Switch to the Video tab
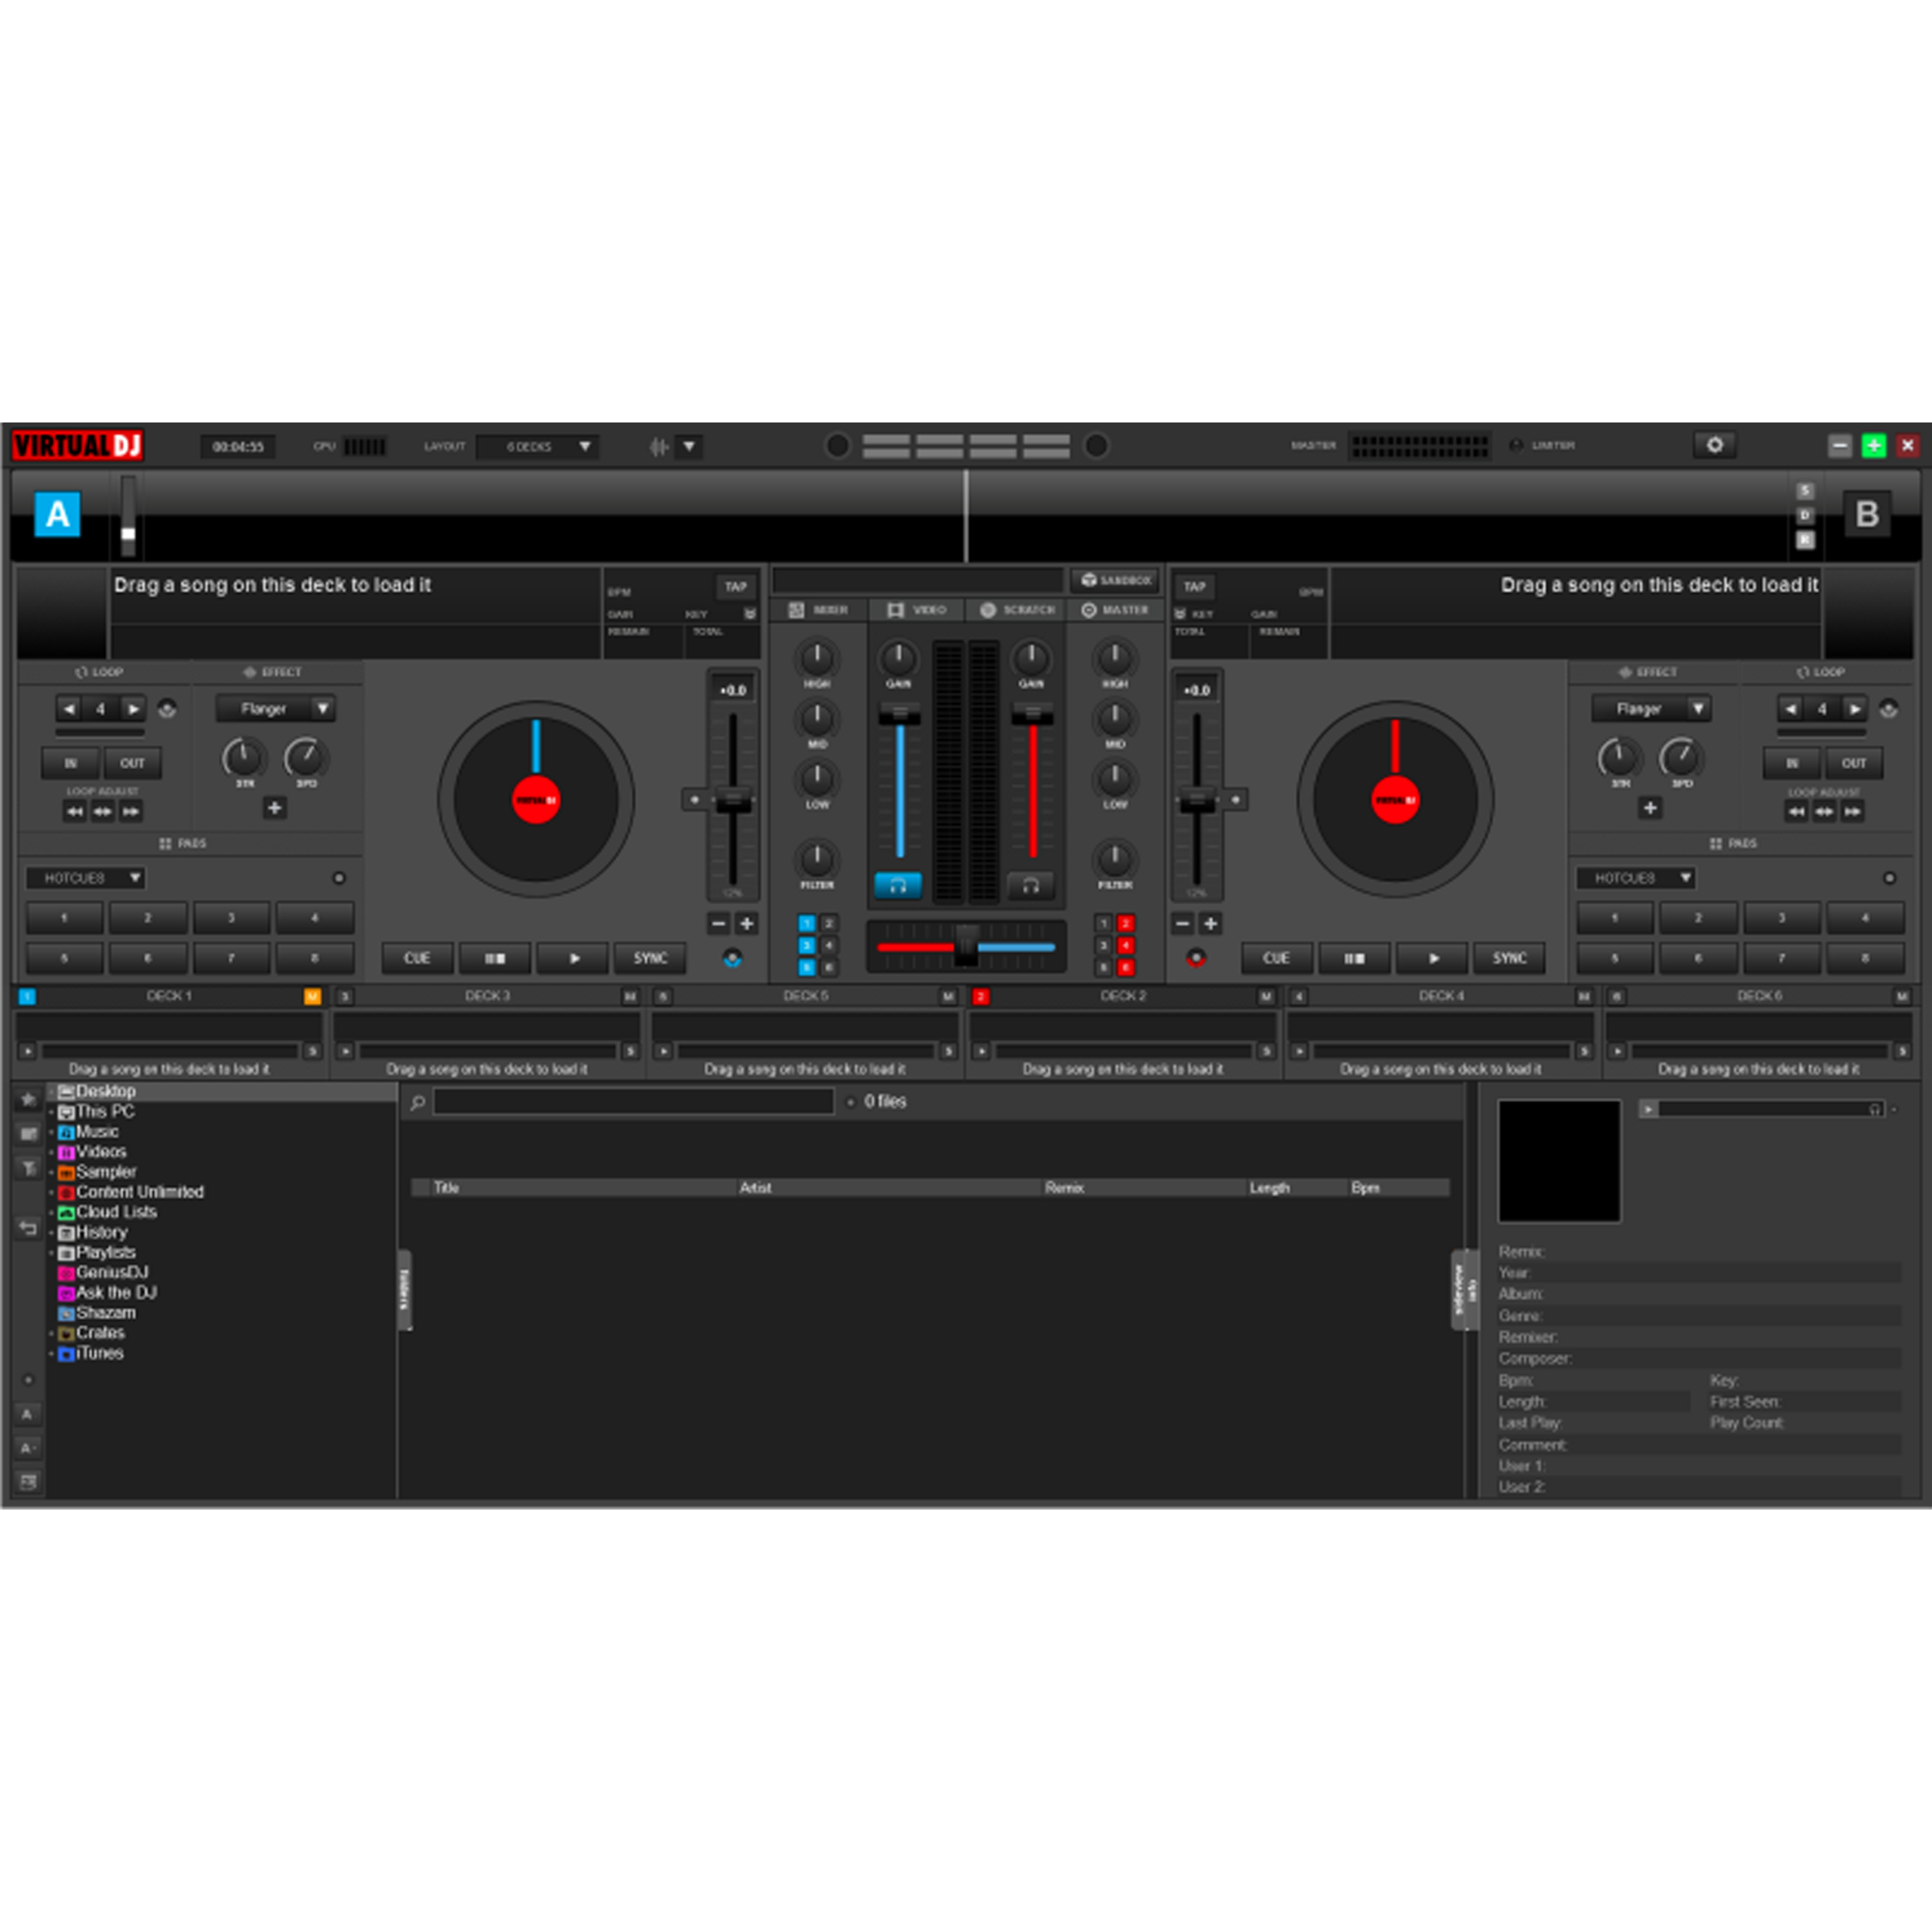Image resolution: width=1932 pixels, height=1932 pixels. [916, 610]
